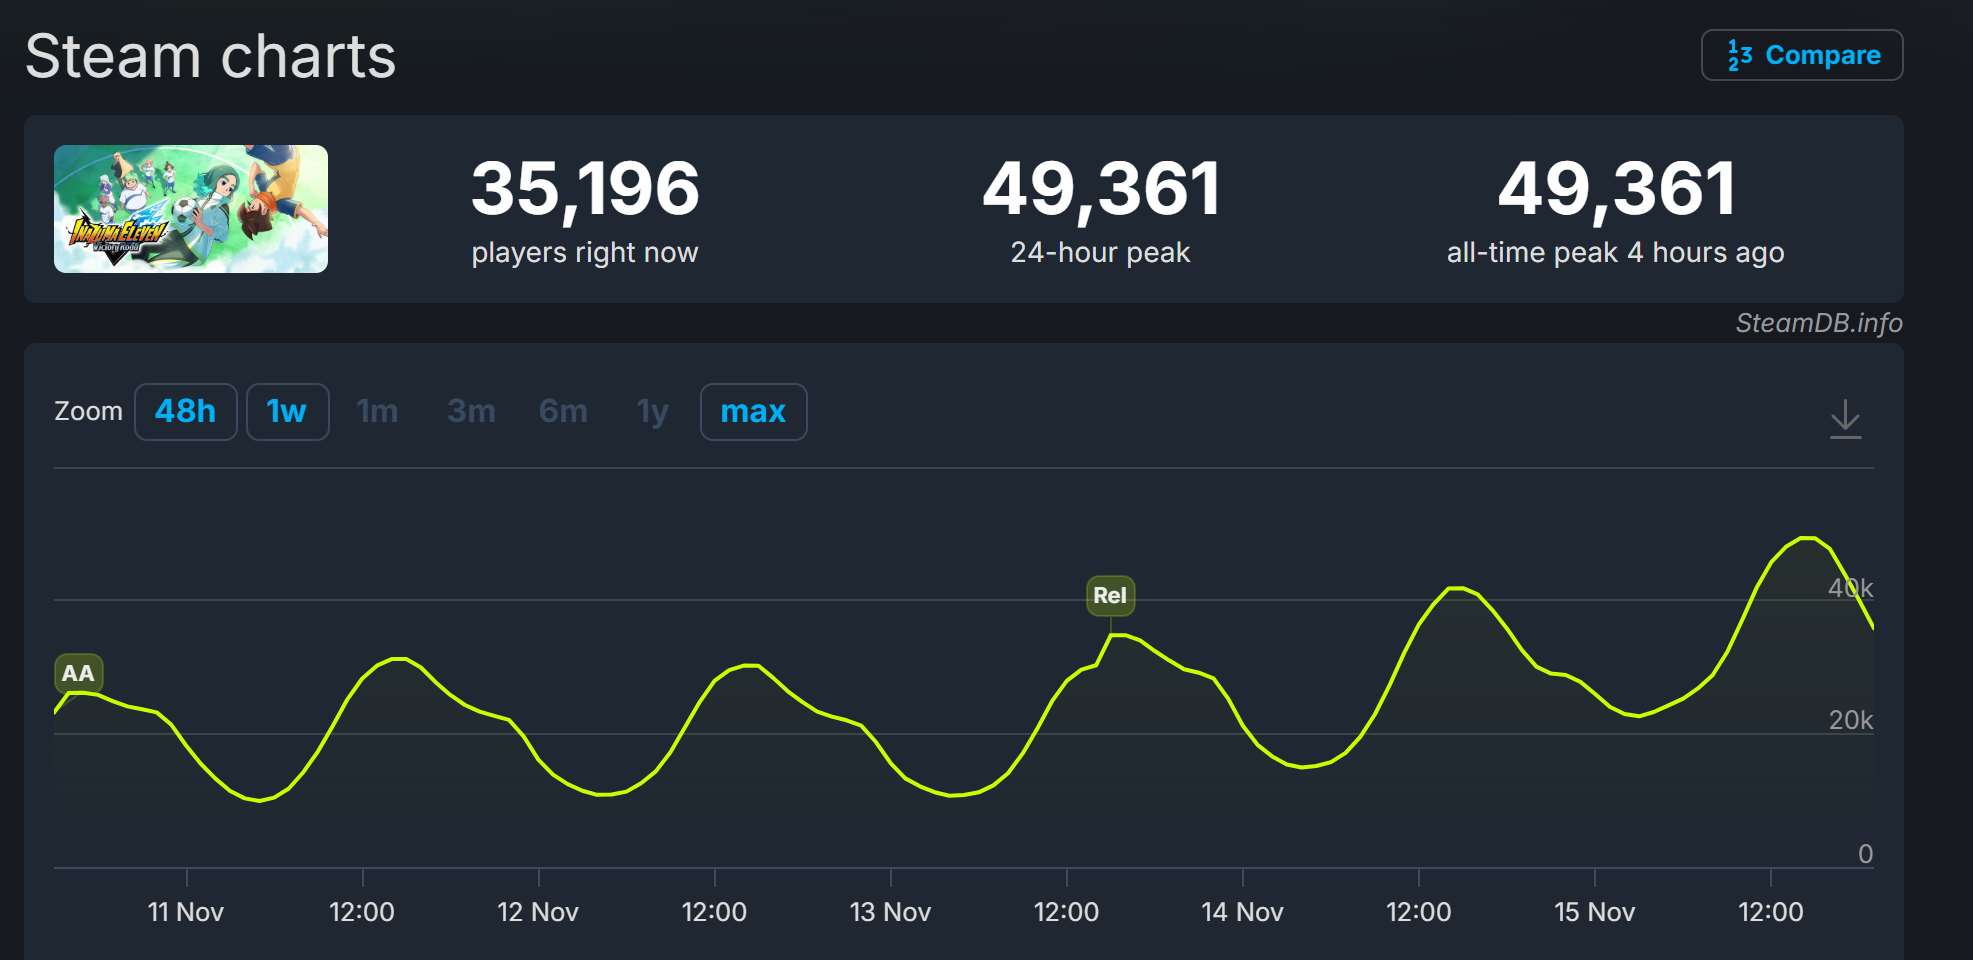Image resolution: width=1973 pixels, height=960 pixels.
Task: Click the Rel release marker on chart
Action: click(1110, 596)
